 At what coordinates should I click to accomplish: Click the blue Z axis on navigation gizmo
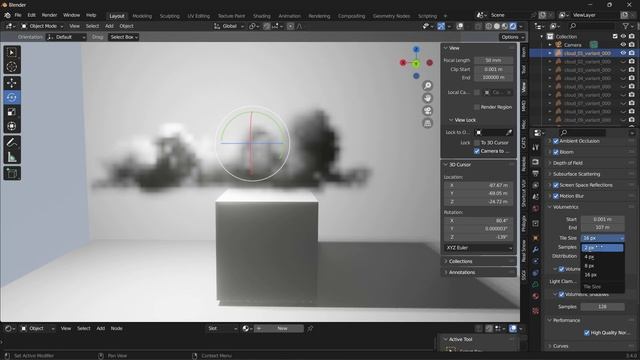416,49
